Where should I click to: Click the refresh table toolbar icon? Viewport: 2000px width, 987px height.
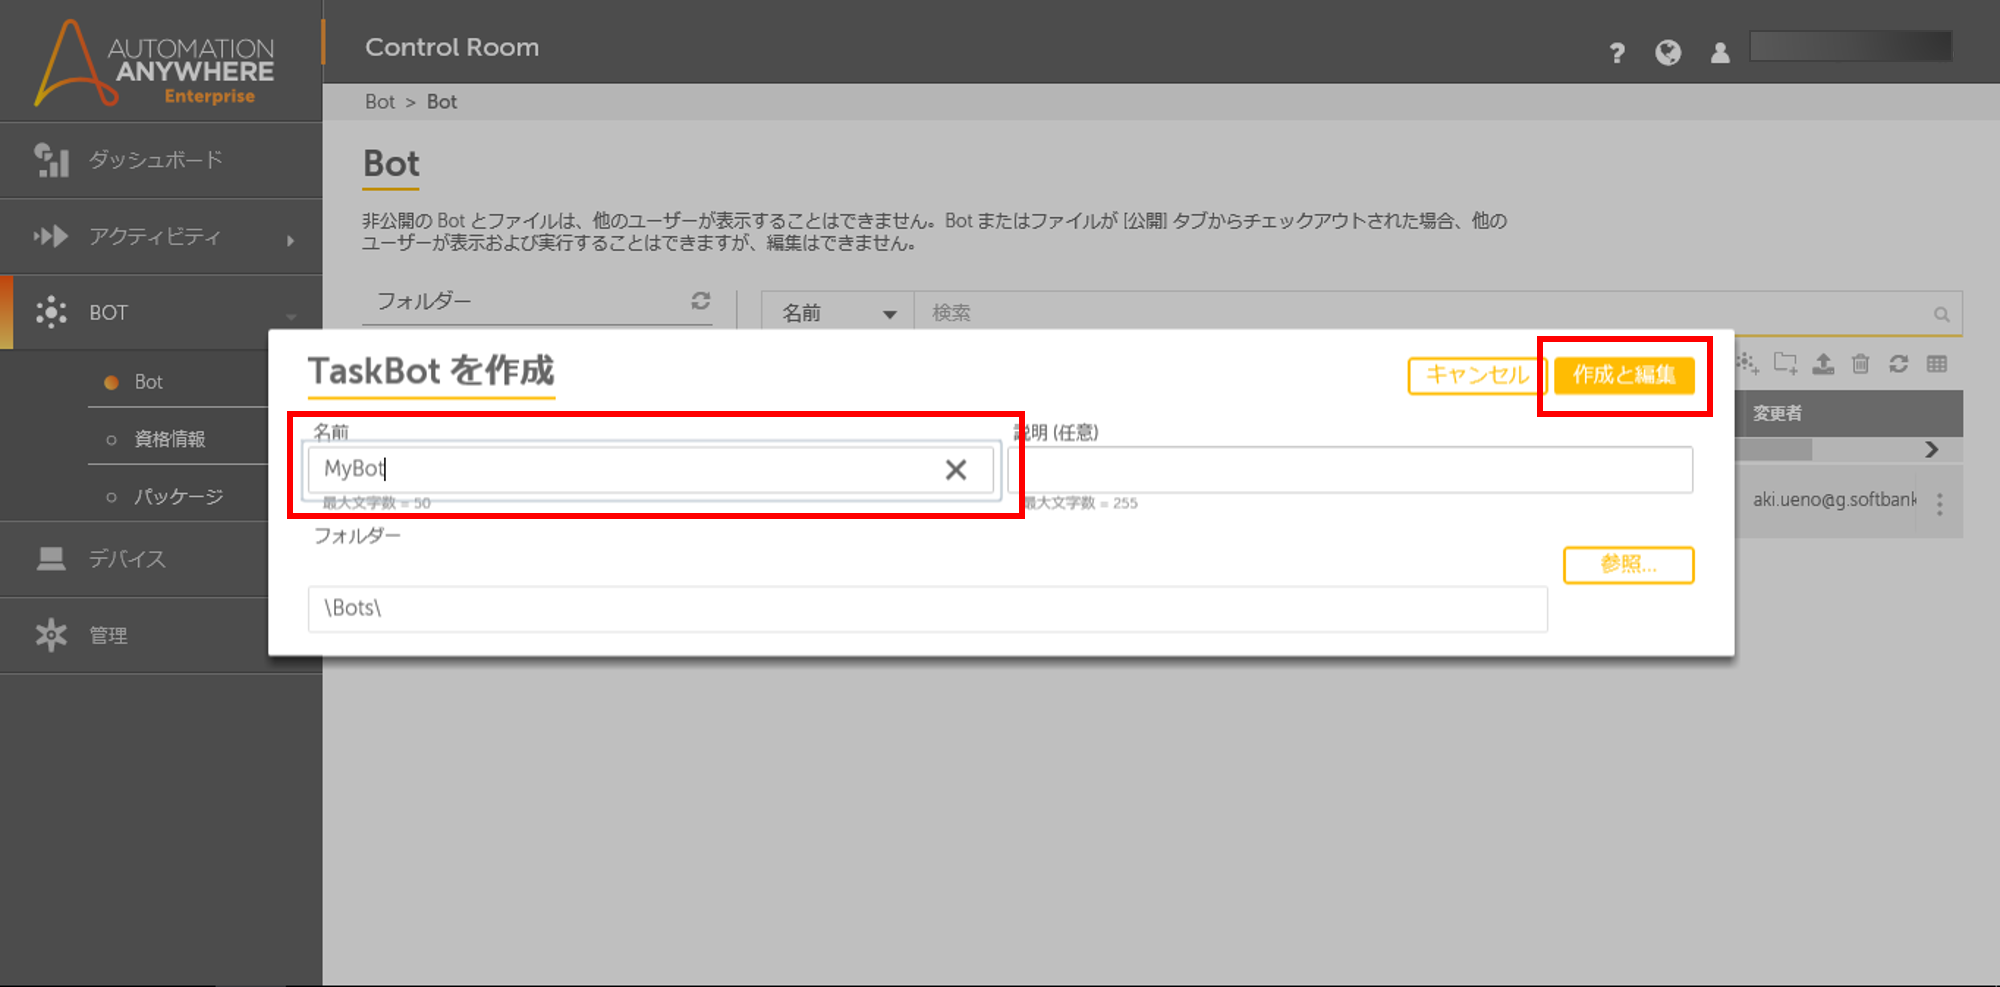click(1898, 364)
